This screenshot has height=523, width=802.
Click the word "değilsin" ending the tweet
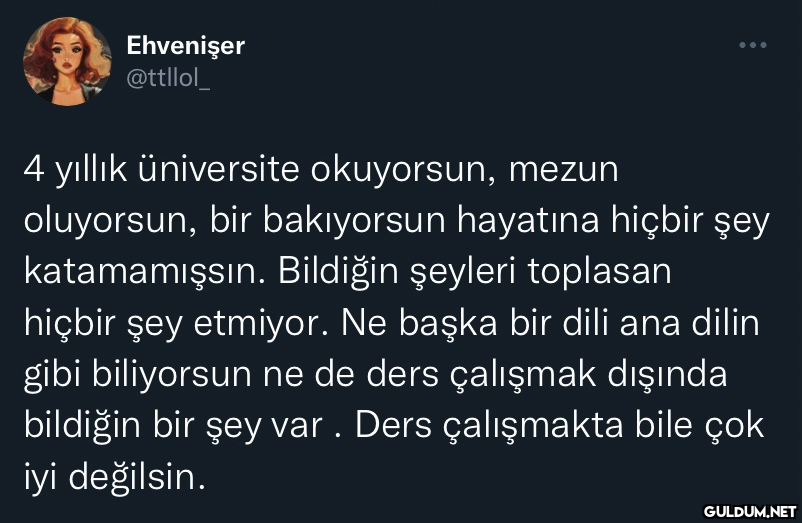(137, 477)
